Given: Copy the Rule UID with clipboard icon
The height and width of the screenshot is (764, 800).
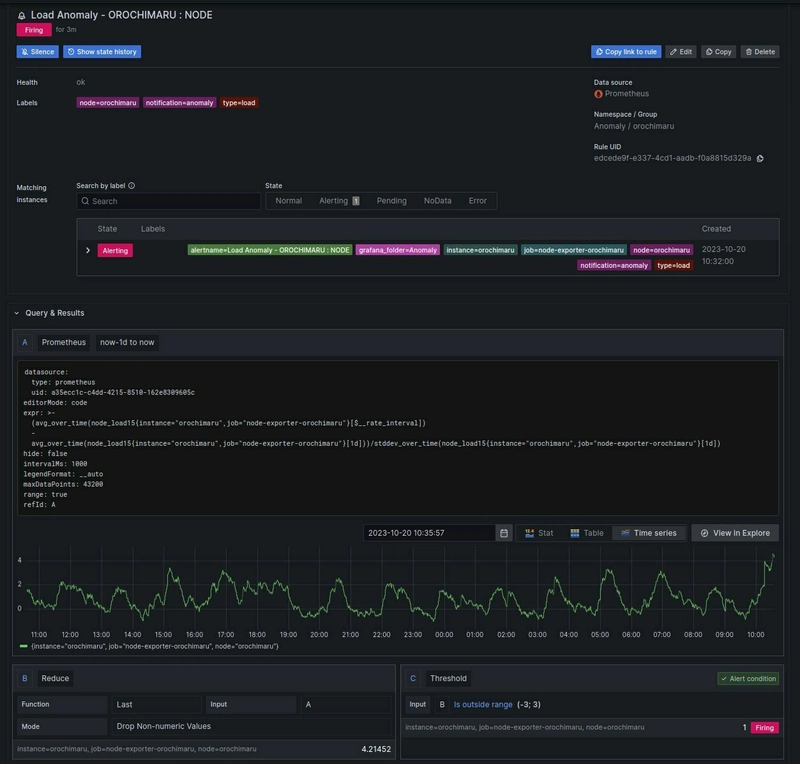Looking at the screenshot, I should (760, 158).
